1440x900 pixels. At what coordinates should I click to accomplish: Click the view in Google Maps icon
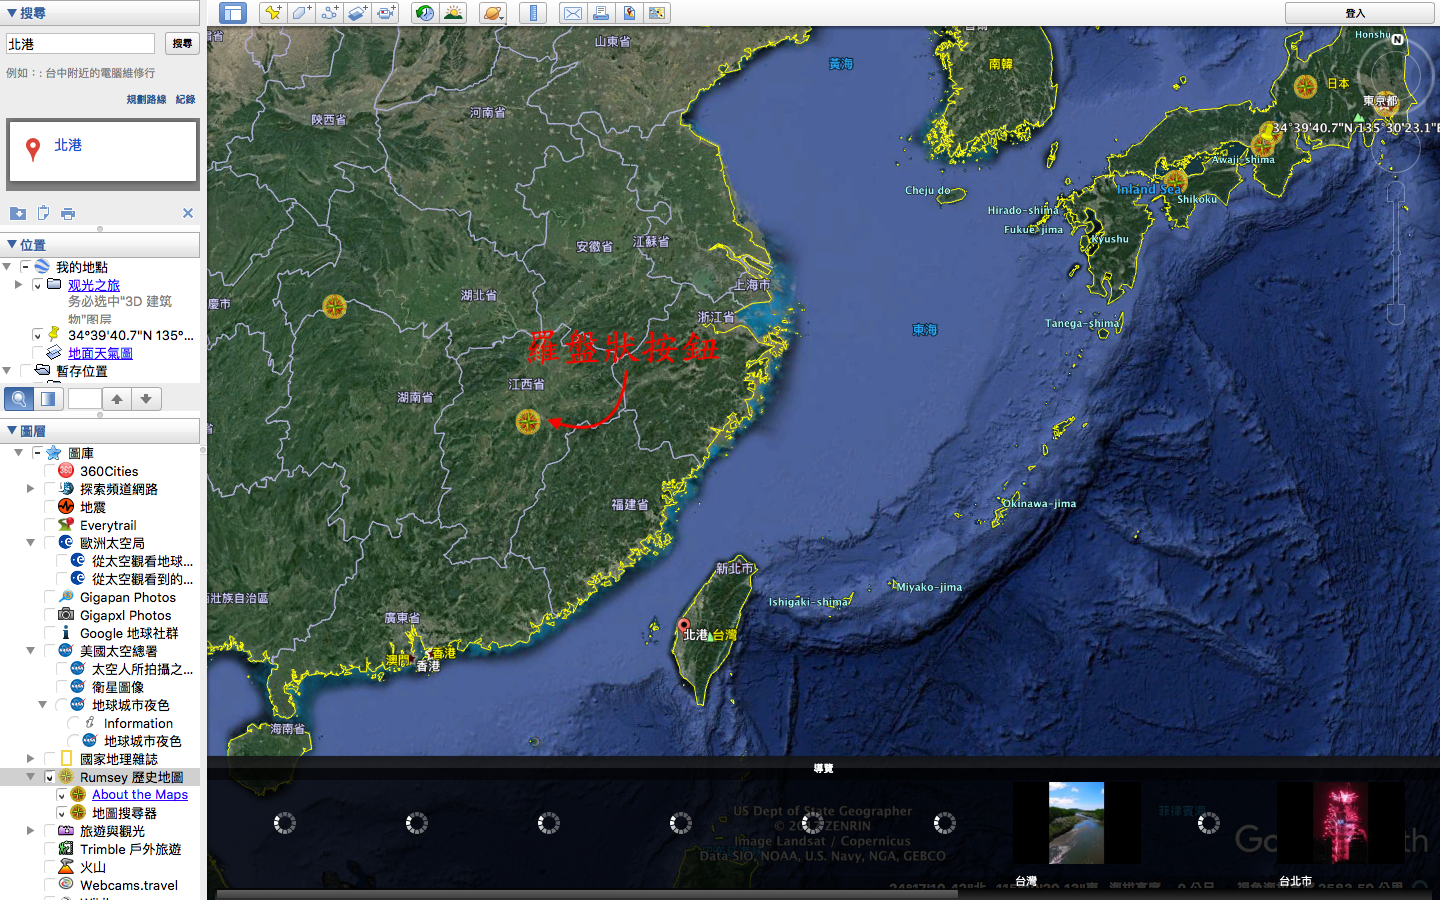coord(629,13)
